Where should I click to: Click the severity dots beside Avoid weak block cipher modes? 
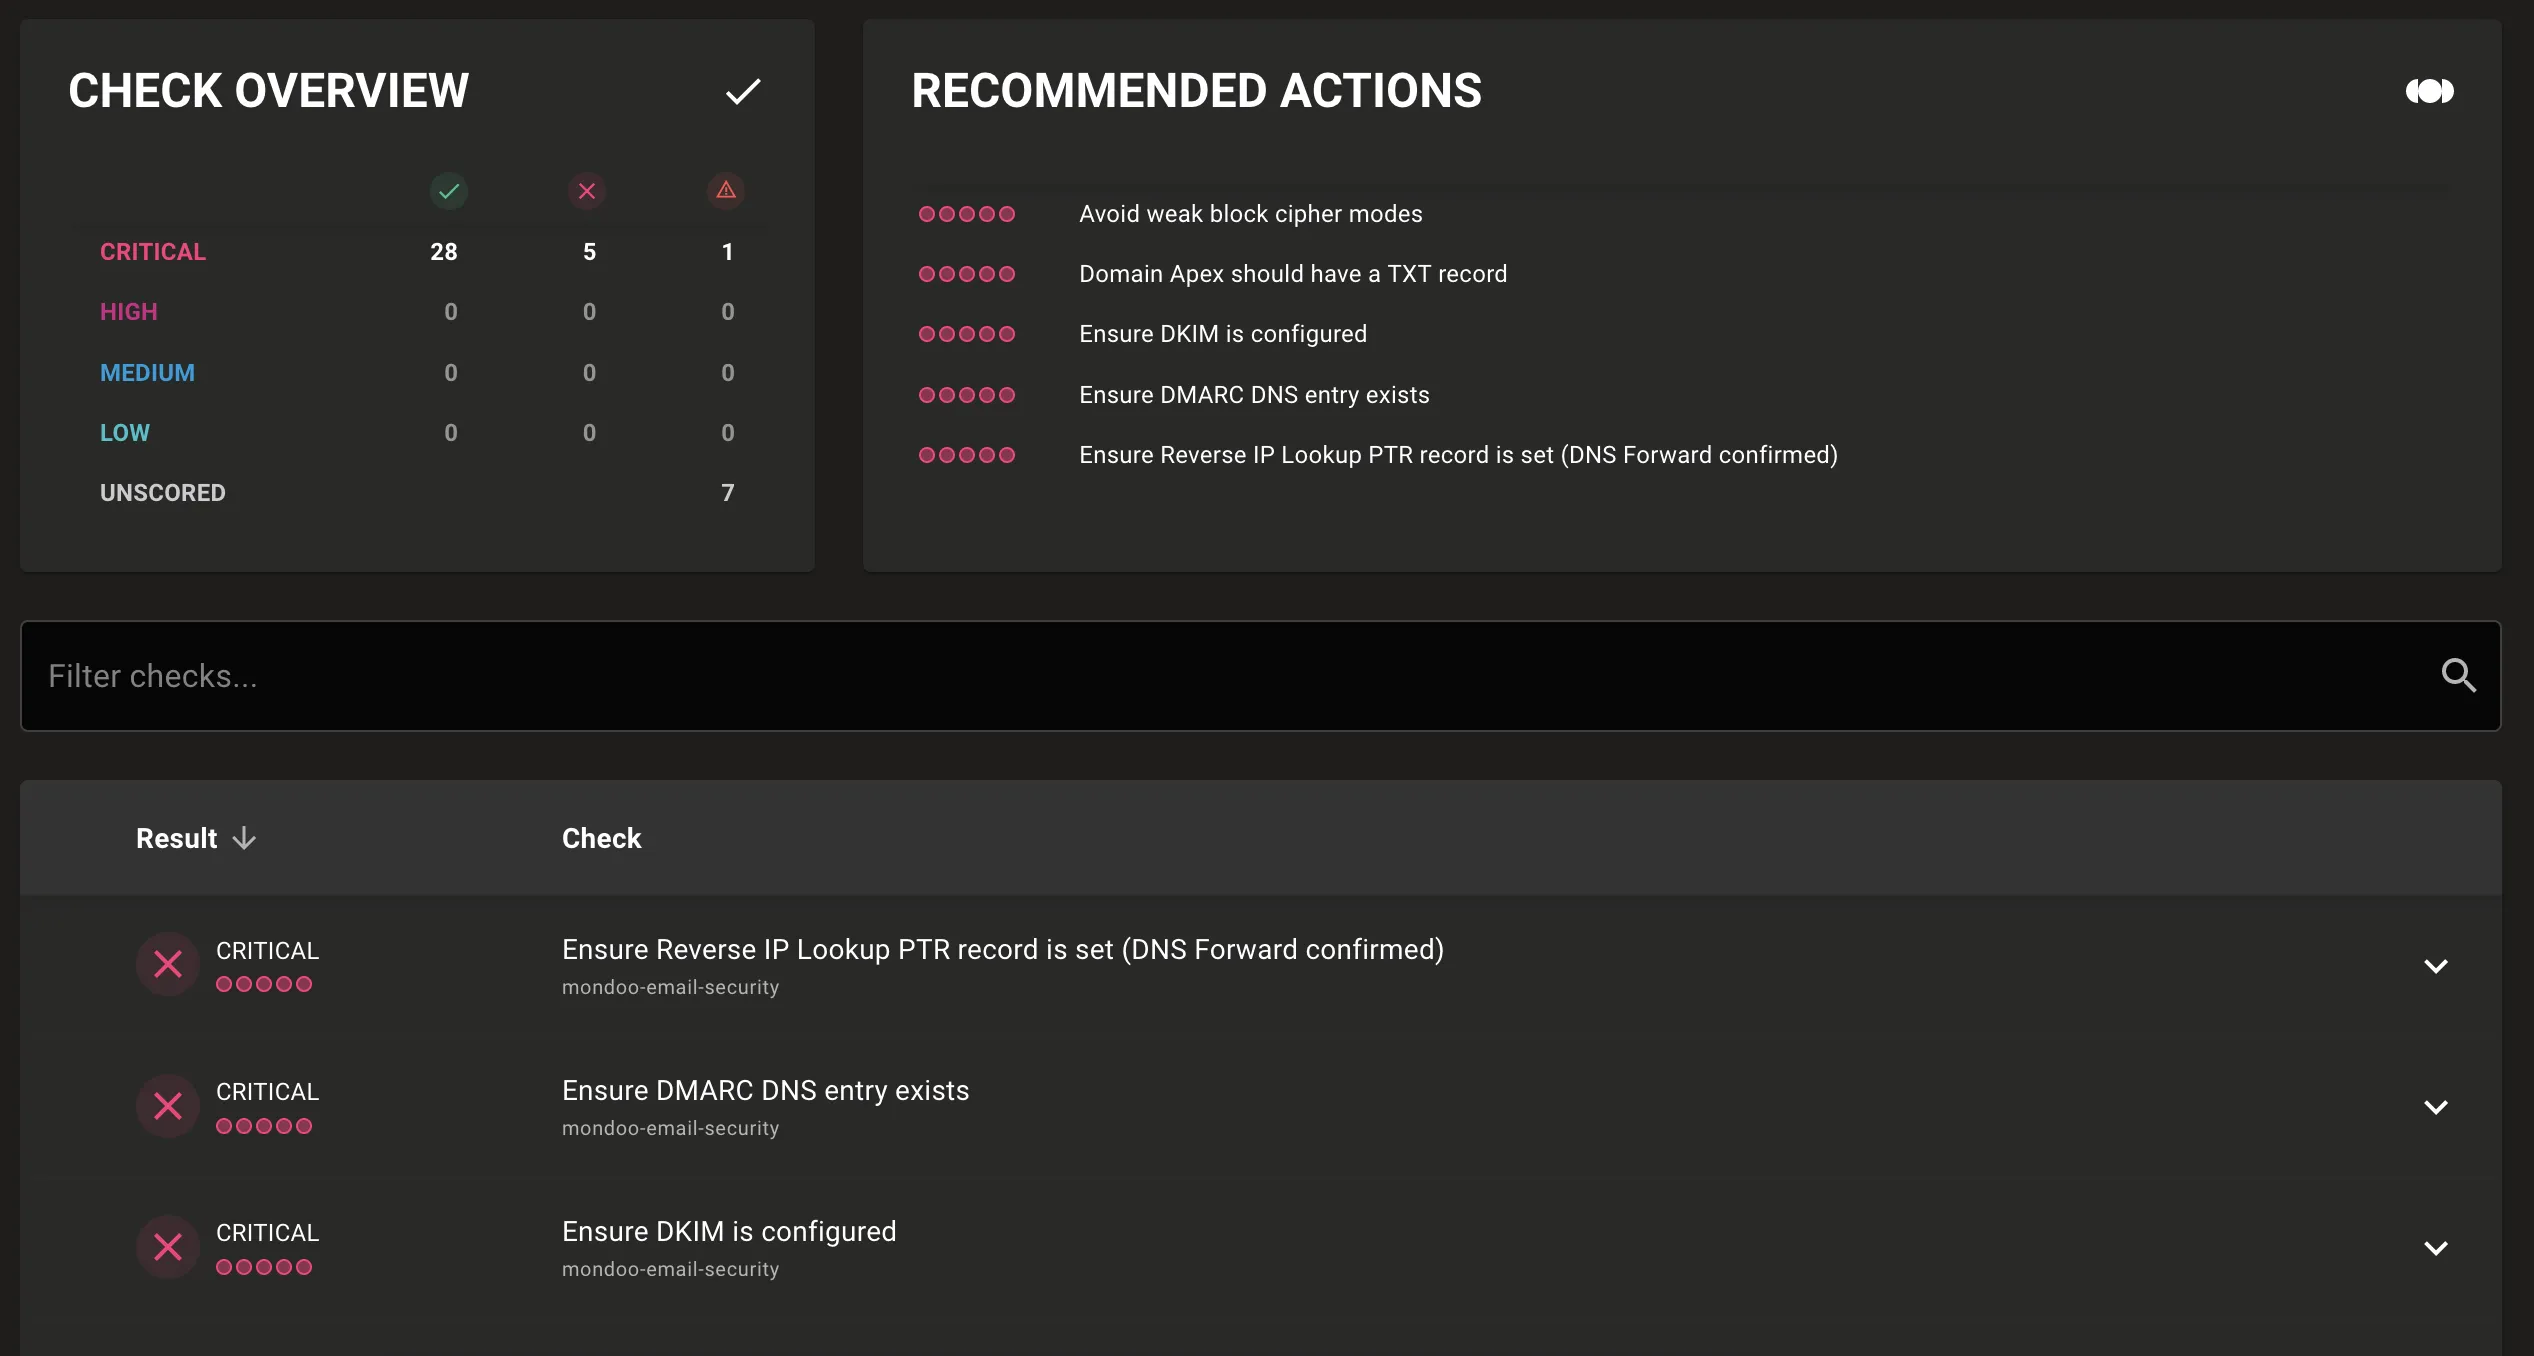pos(966,213)
